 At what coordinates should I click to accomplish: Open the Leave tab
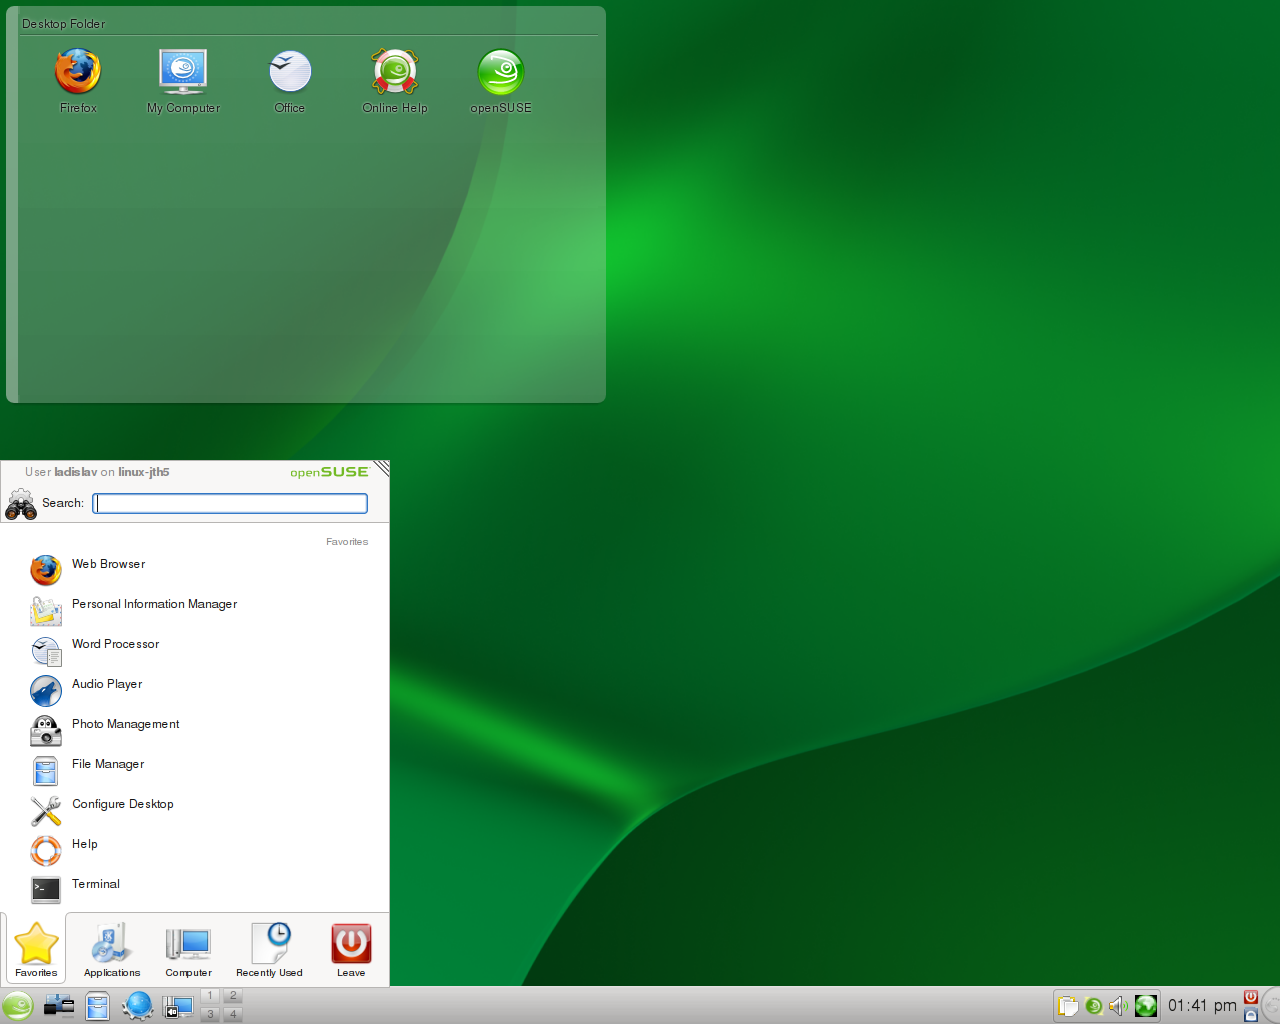[351, 949]
